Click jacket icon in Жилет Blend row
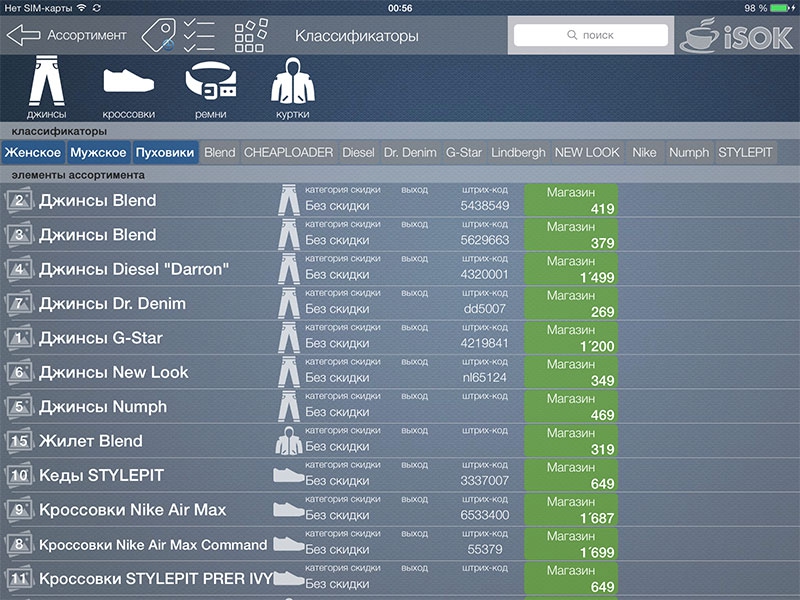 289,441
